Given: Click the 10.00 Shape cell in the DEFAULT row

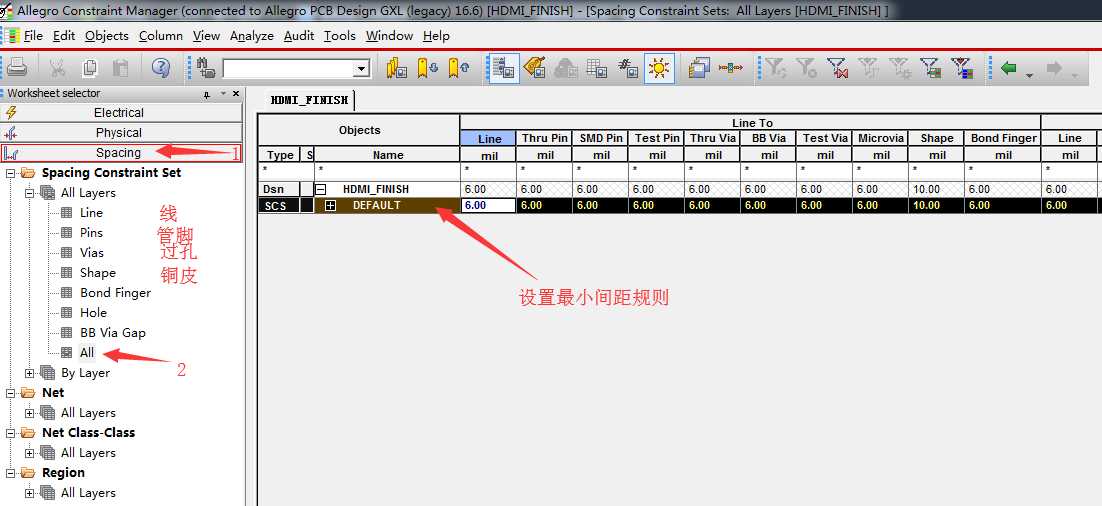Looking at the screenshot, I should 937,205.
